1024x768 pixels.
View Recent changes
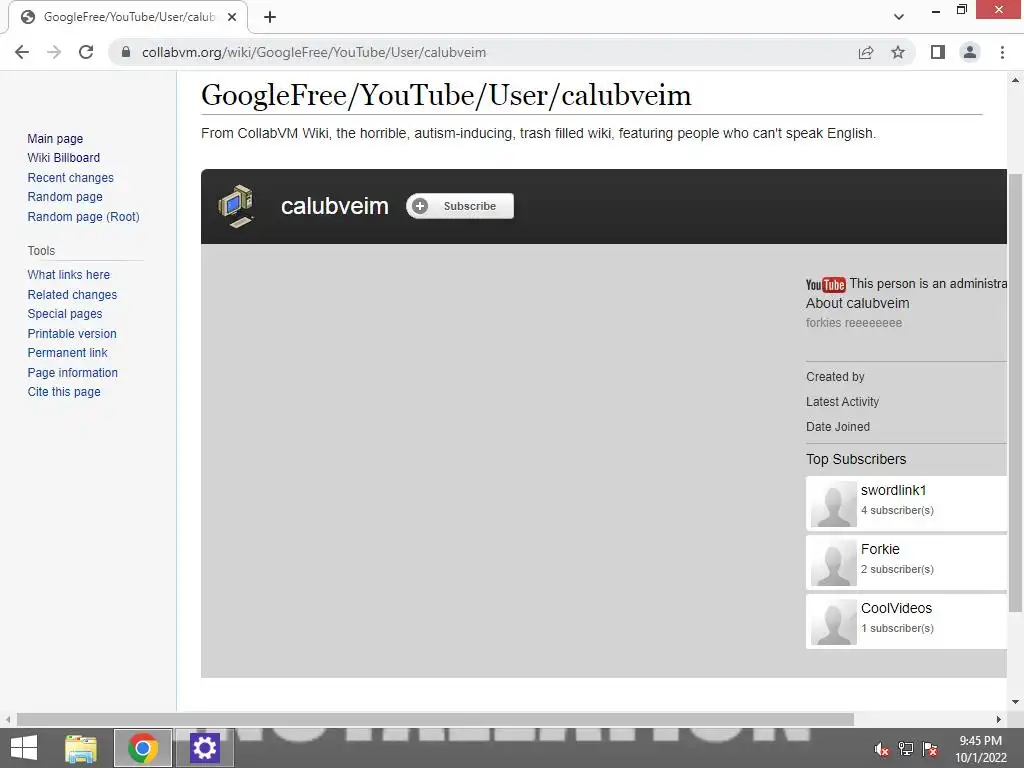click(x=71, y=178)
